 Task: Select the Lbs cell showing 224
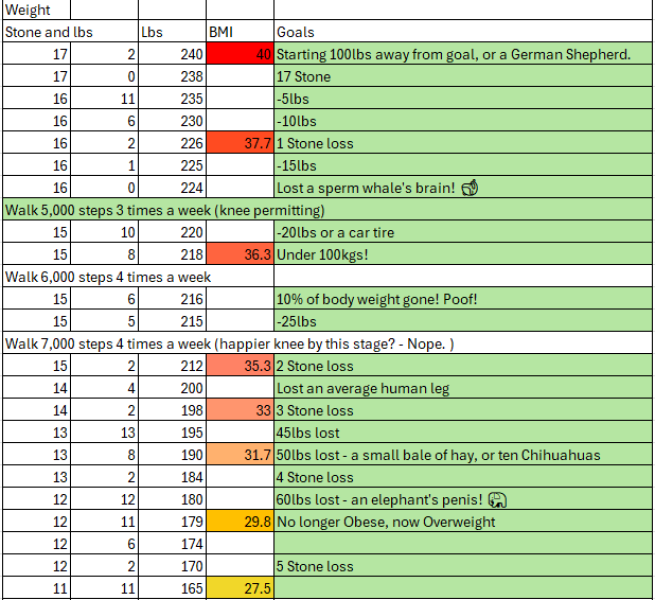click(x=172, y=188)
